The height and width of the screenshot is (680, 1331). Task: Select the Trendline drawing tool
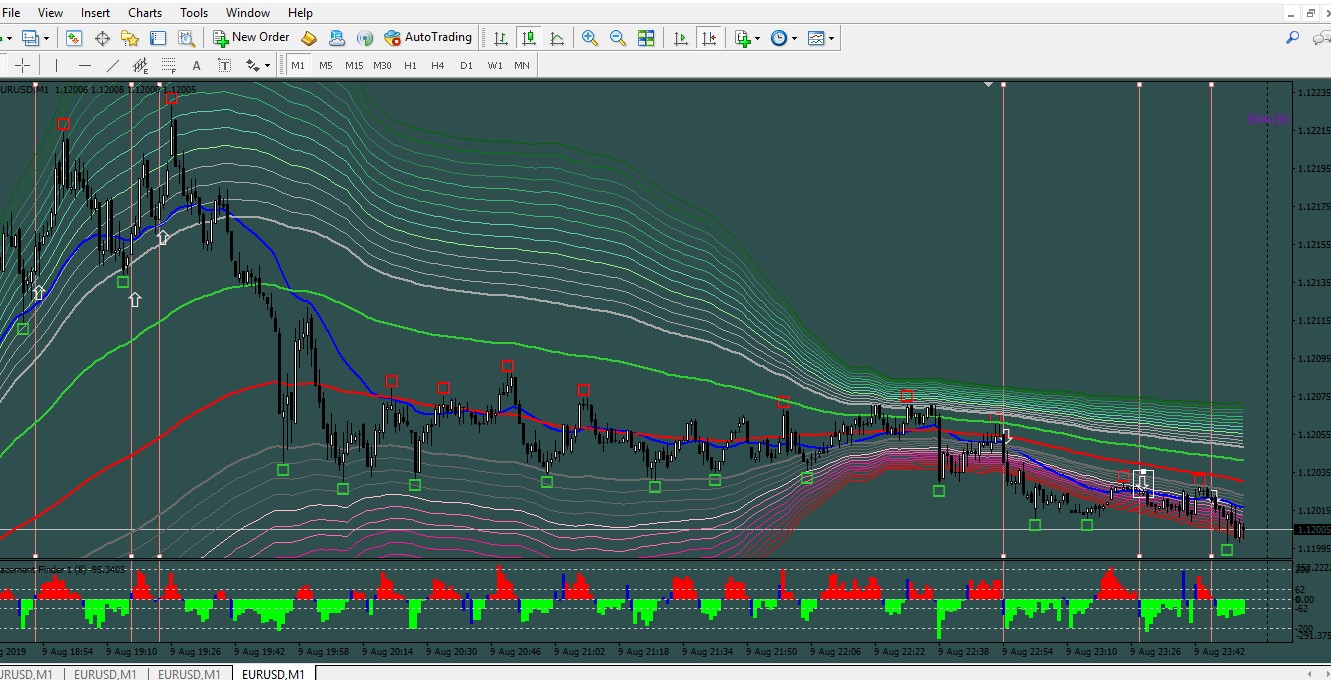pos(113,66)
